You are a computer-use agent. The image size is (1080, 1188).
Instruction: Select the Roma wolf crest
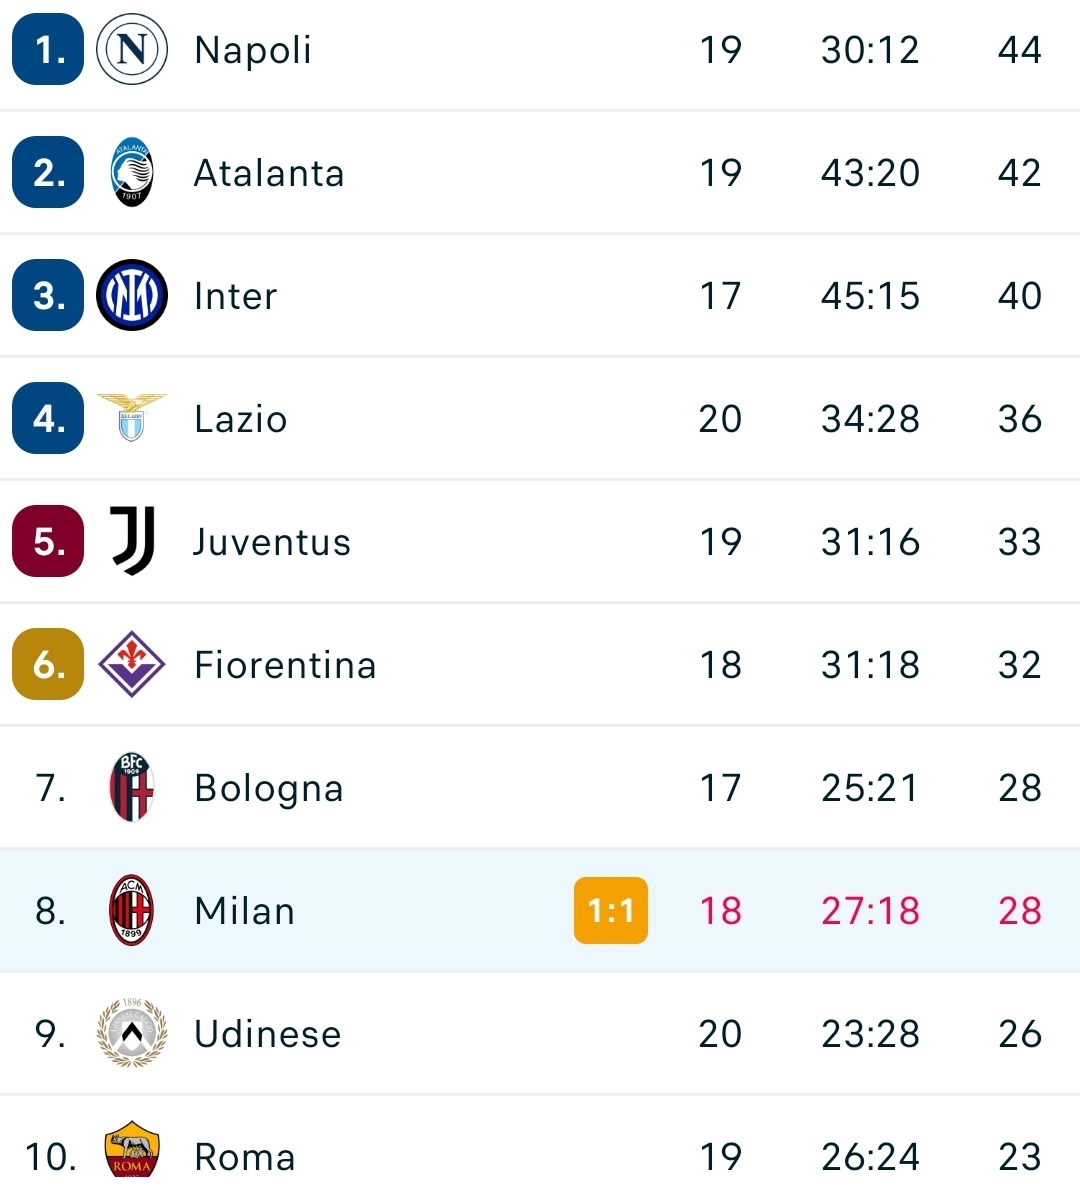(x=131, y=1156)
